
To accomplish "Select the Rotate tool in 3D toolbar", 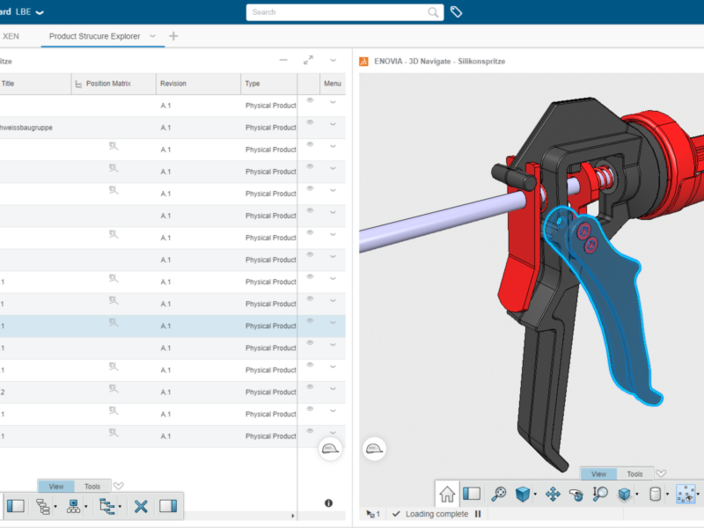I will pos(576,494).
